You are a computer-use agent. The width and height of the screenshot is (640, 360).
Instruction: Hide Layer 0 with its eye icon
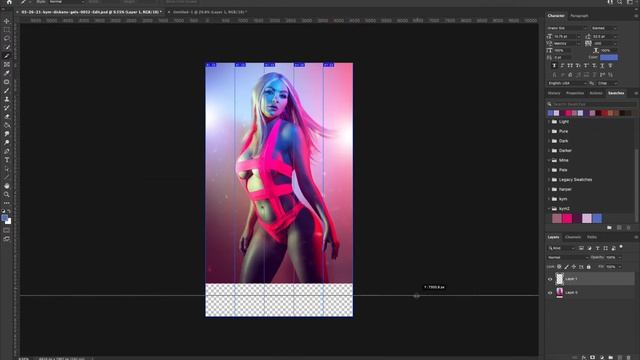[550, 293]
